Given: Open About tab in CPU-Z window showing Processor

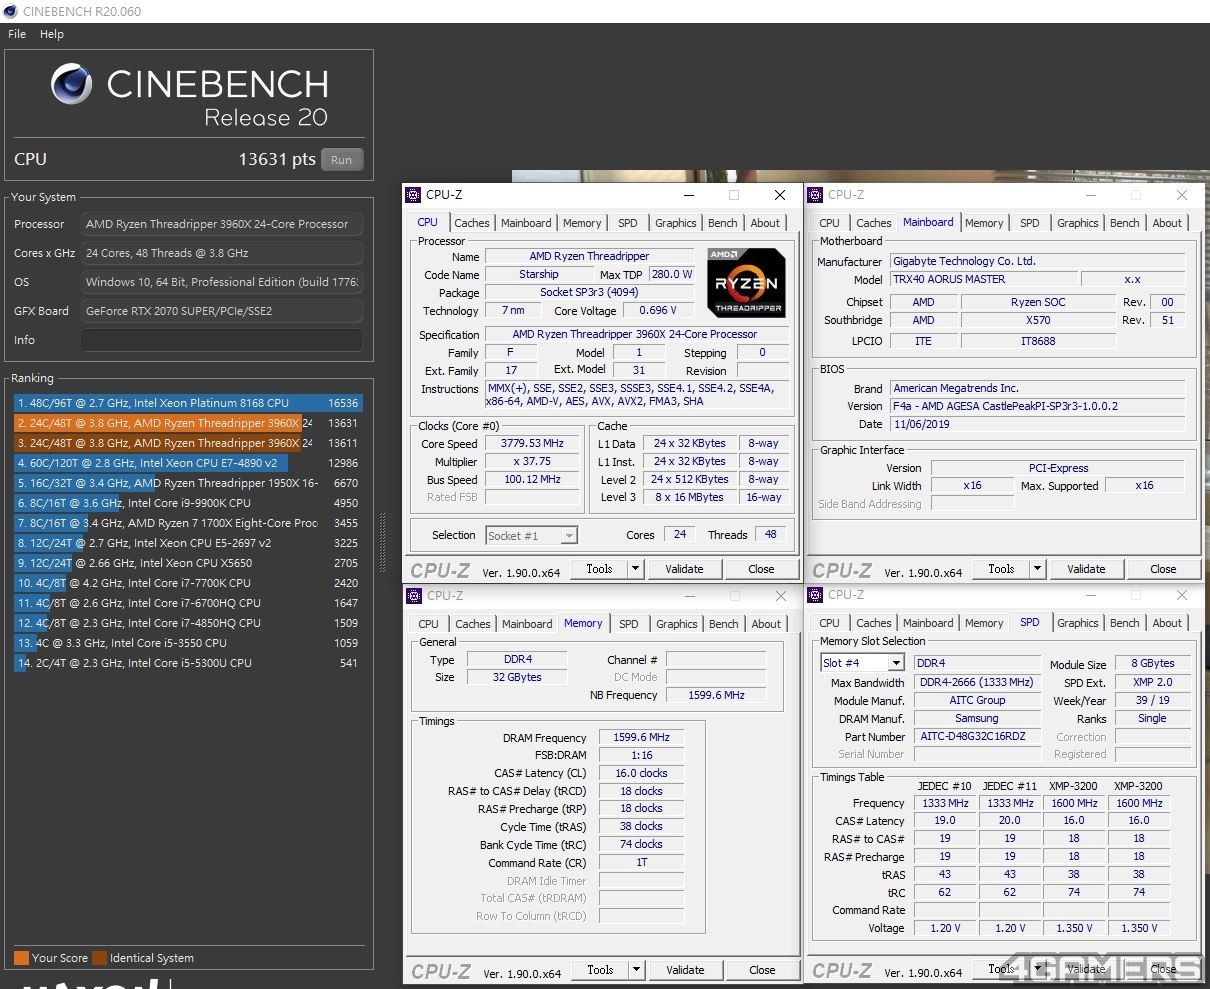Looking at the screenshot, I should pos(766,223).
